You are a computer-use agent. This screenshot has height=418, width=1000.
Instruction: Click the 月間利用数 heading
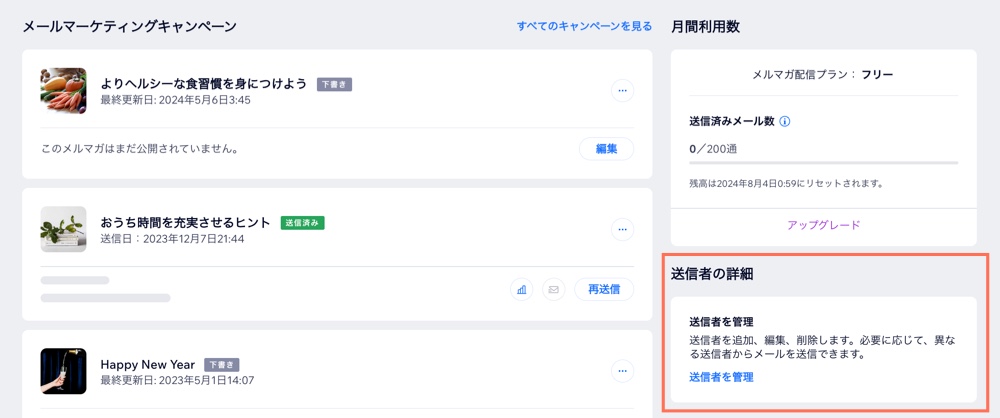click(705, 26)
